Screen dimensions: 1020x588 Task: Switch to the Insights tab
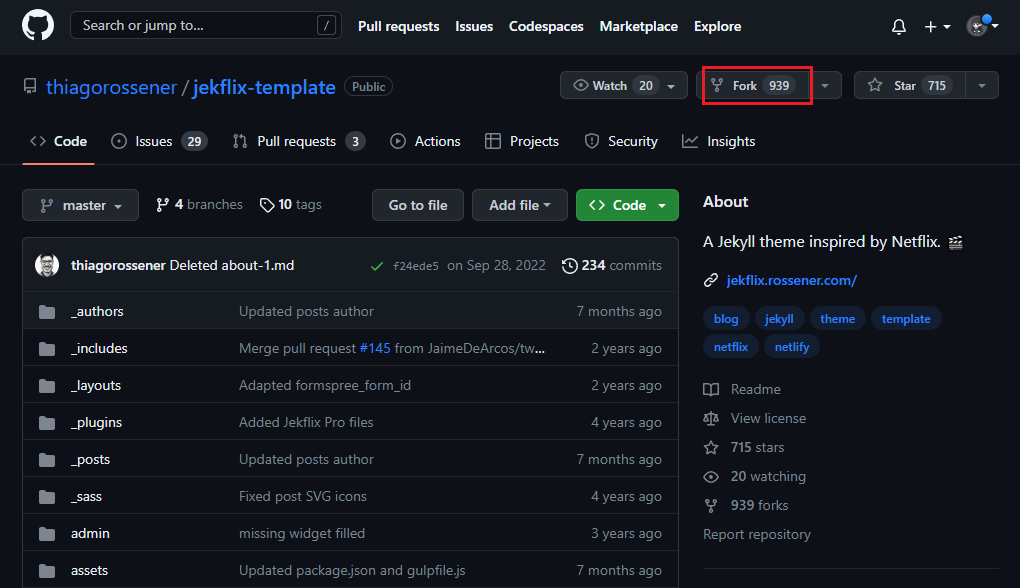click(x=719, y=141)
